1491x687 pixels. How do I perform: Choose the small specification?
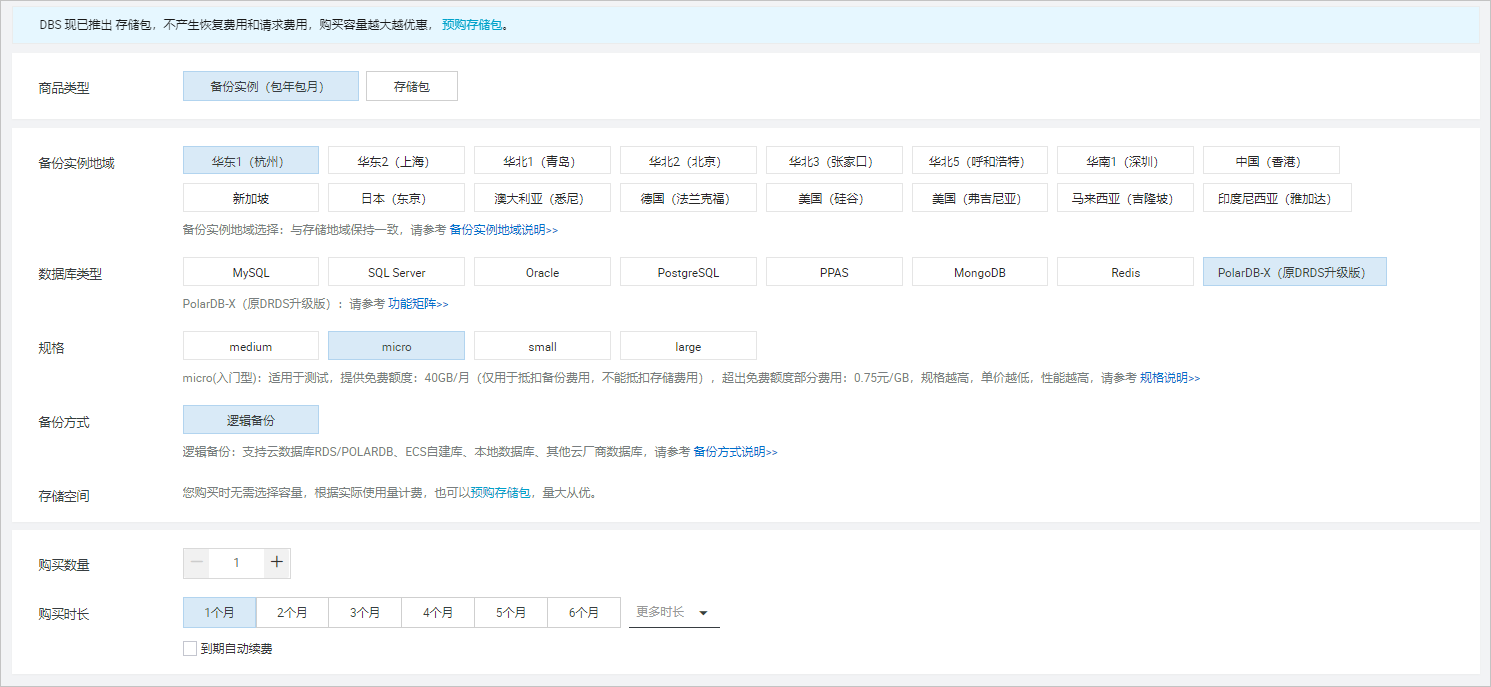point(542,346)
